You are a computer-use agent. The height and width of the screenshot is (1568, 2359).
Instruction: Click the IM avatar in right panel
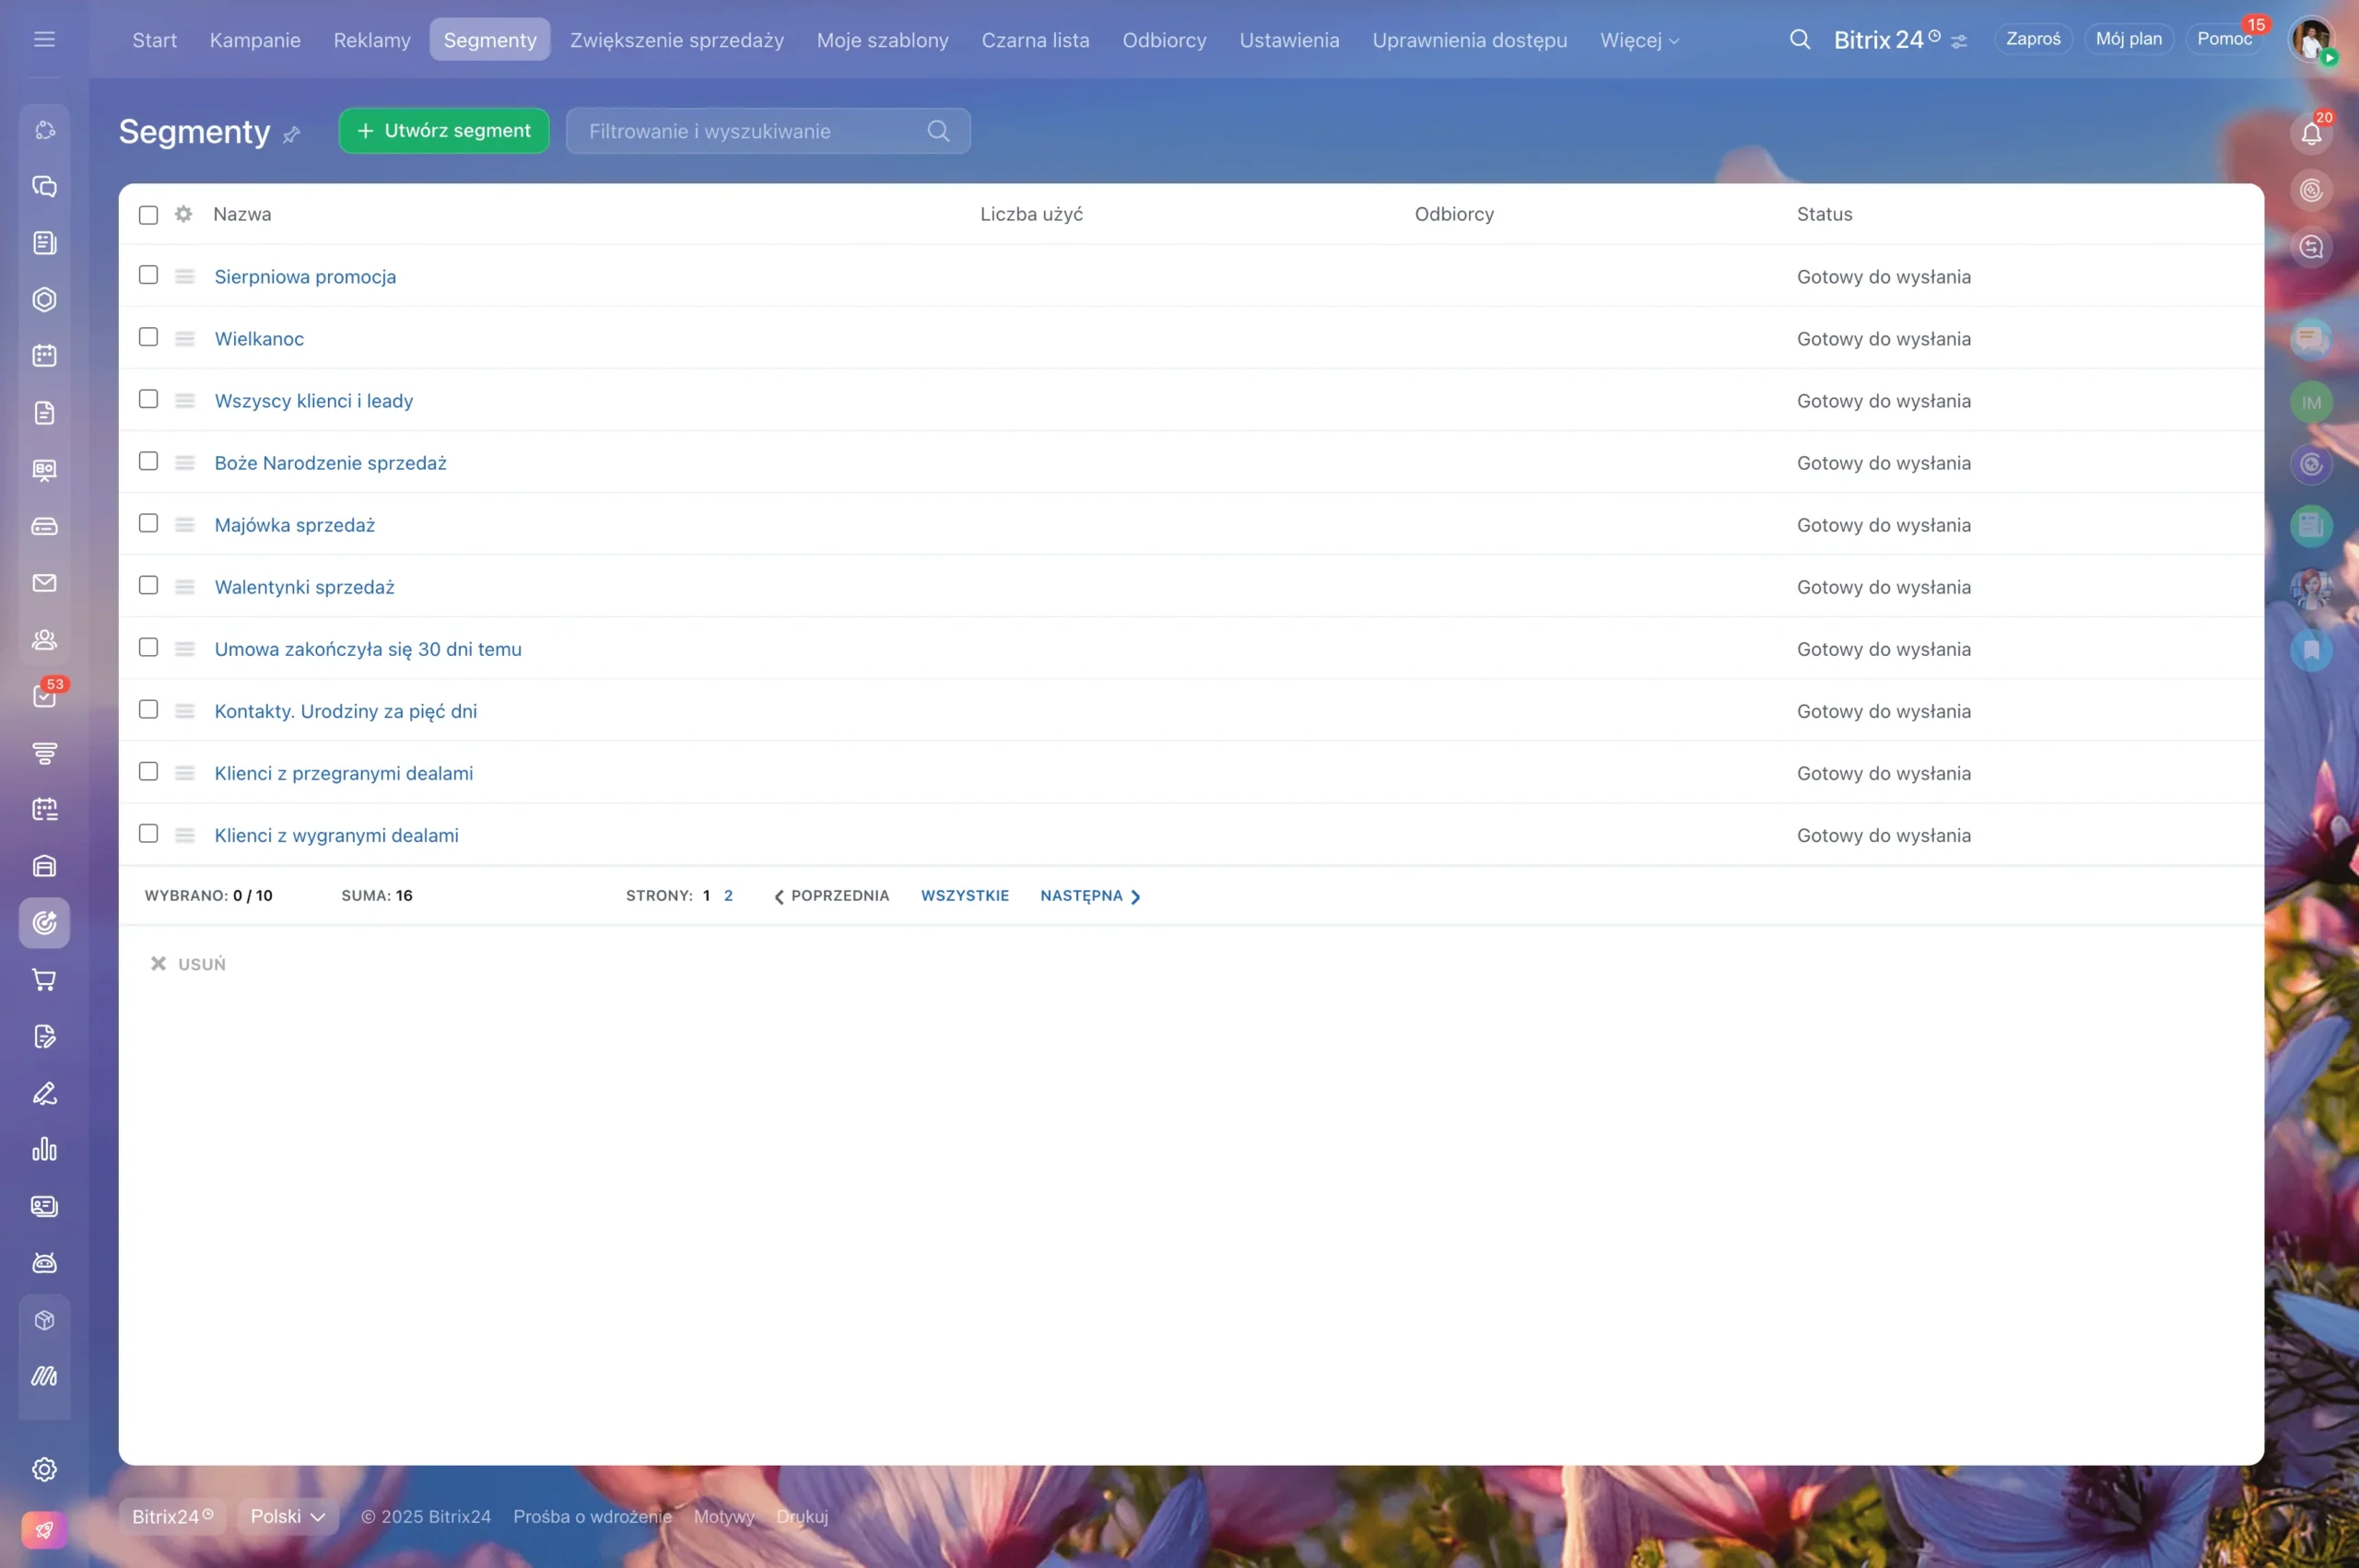coord(2311,402)
